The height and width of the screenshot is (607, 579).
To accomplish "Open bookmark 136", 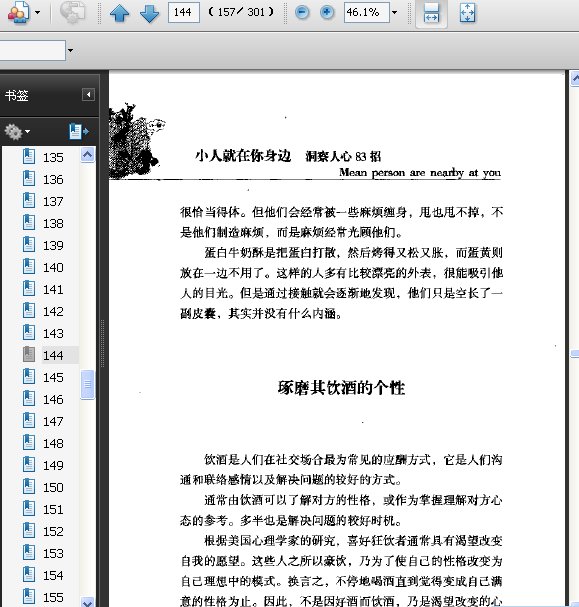I will click(53, 180).
